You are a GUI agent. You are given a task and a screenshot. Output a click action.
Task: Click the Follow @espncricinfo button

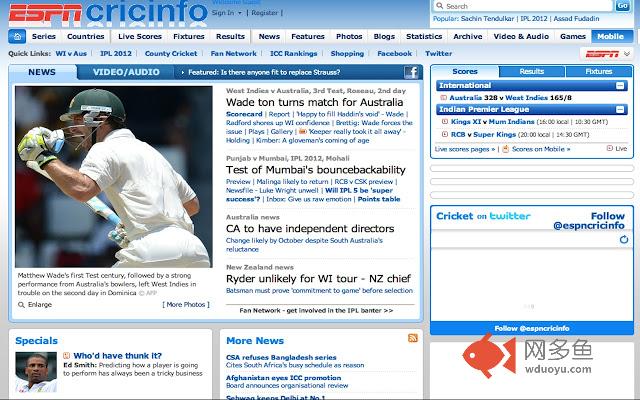pyautogui.click(x=532, y=328)
